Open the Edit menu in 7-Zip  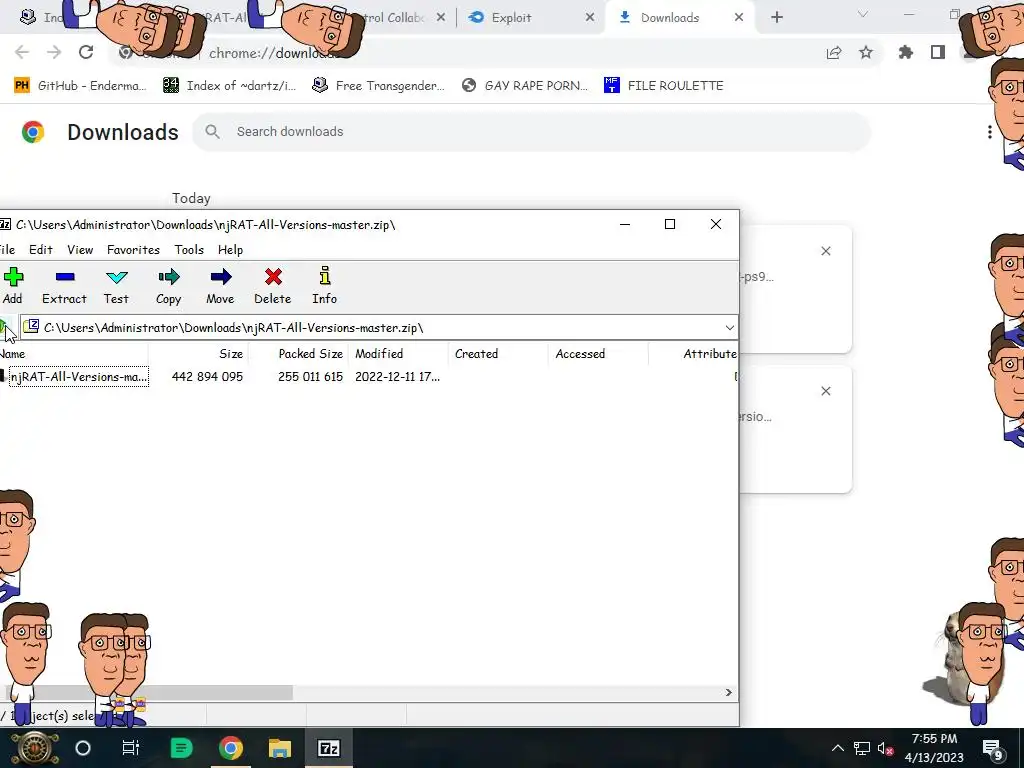point(40,249)
